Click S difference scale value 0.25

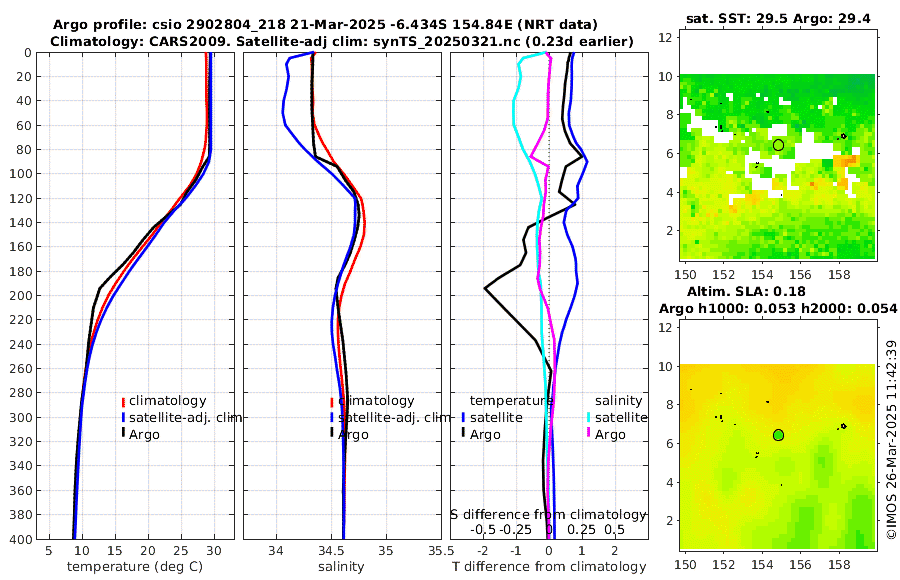click(x=581, y=530)
